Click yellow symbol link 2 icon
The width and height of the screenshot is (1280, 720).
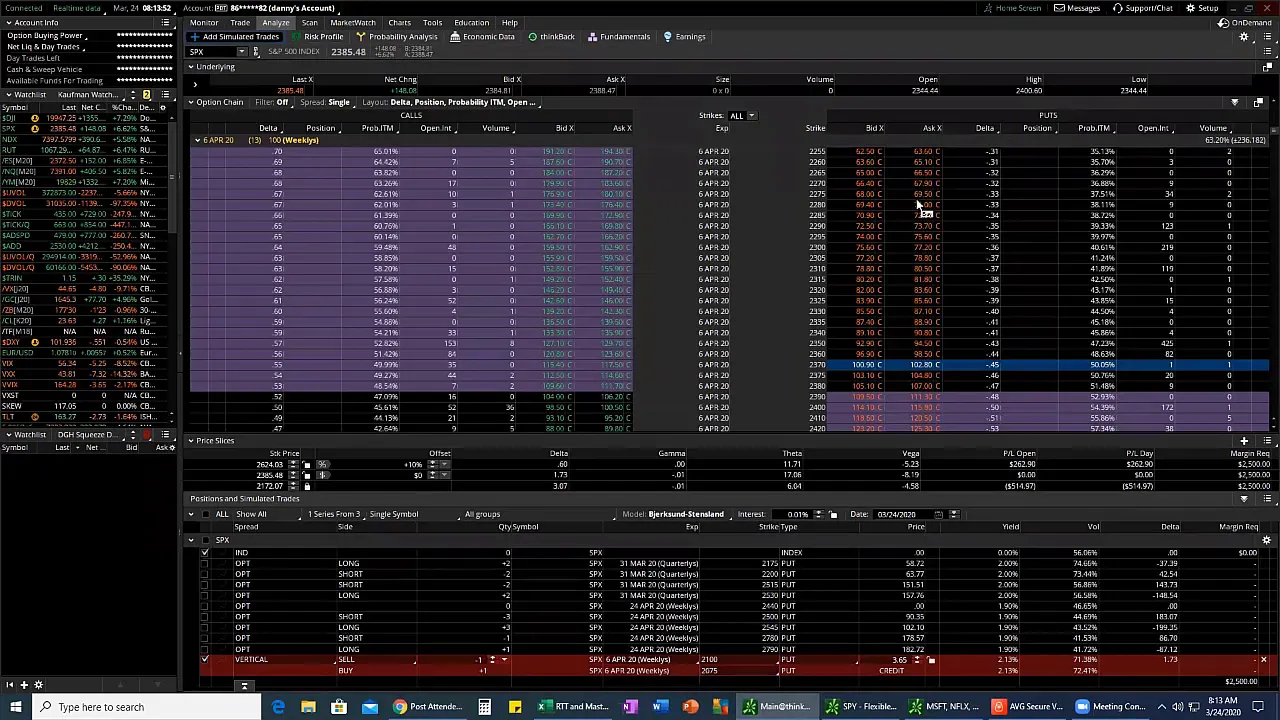click(x=146, y=95)
